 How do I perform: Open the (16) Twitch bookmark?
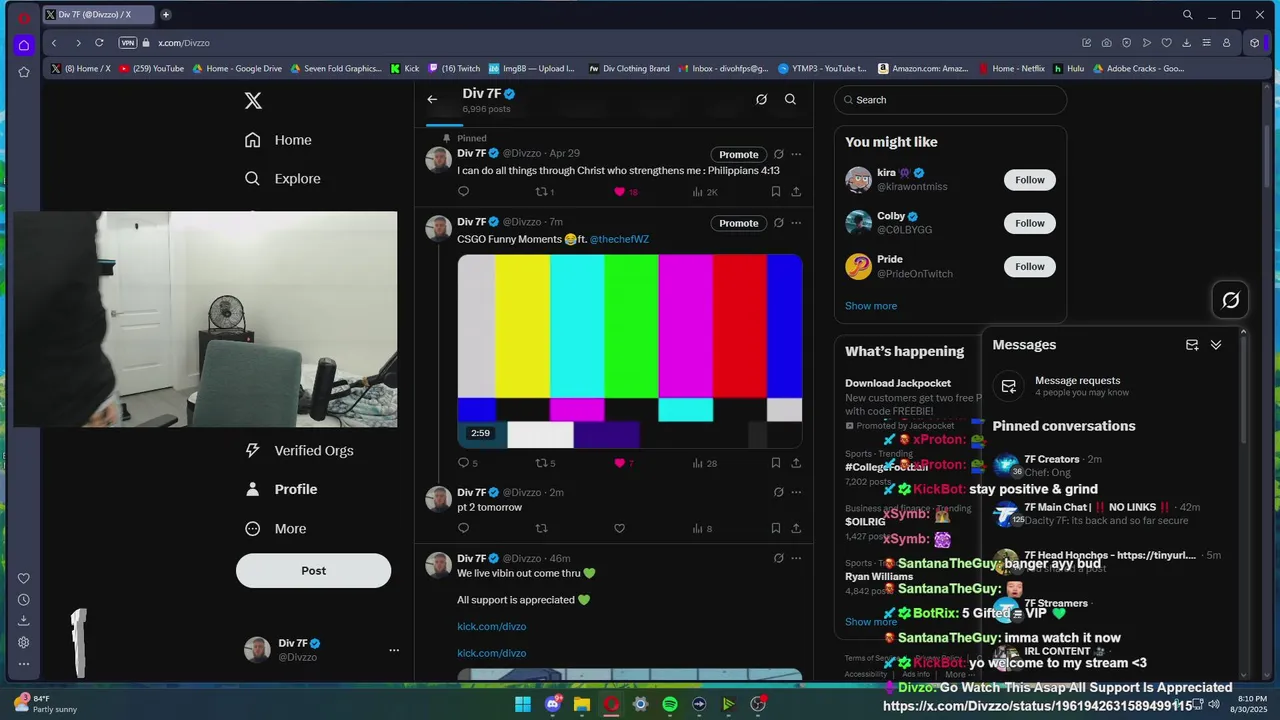(454, 69)
